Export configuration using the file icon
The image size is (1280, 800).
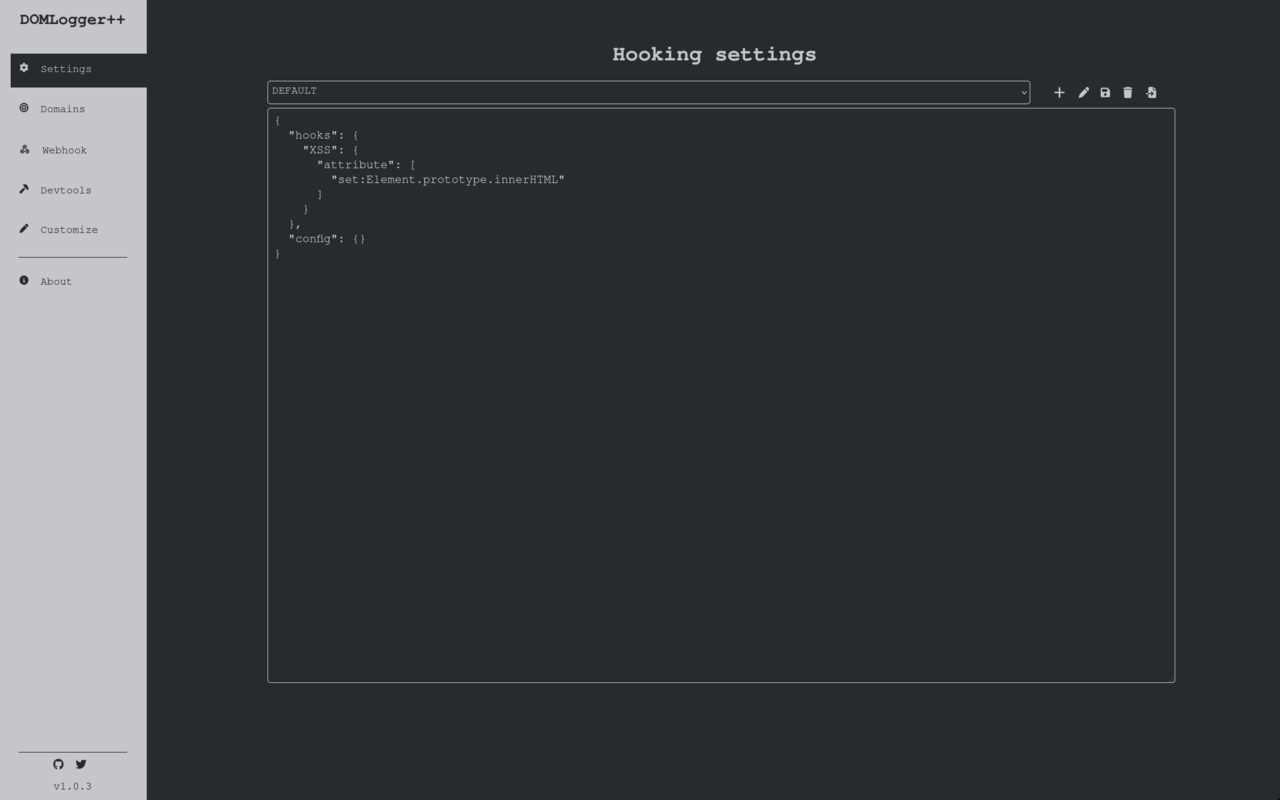[1151, 92]
